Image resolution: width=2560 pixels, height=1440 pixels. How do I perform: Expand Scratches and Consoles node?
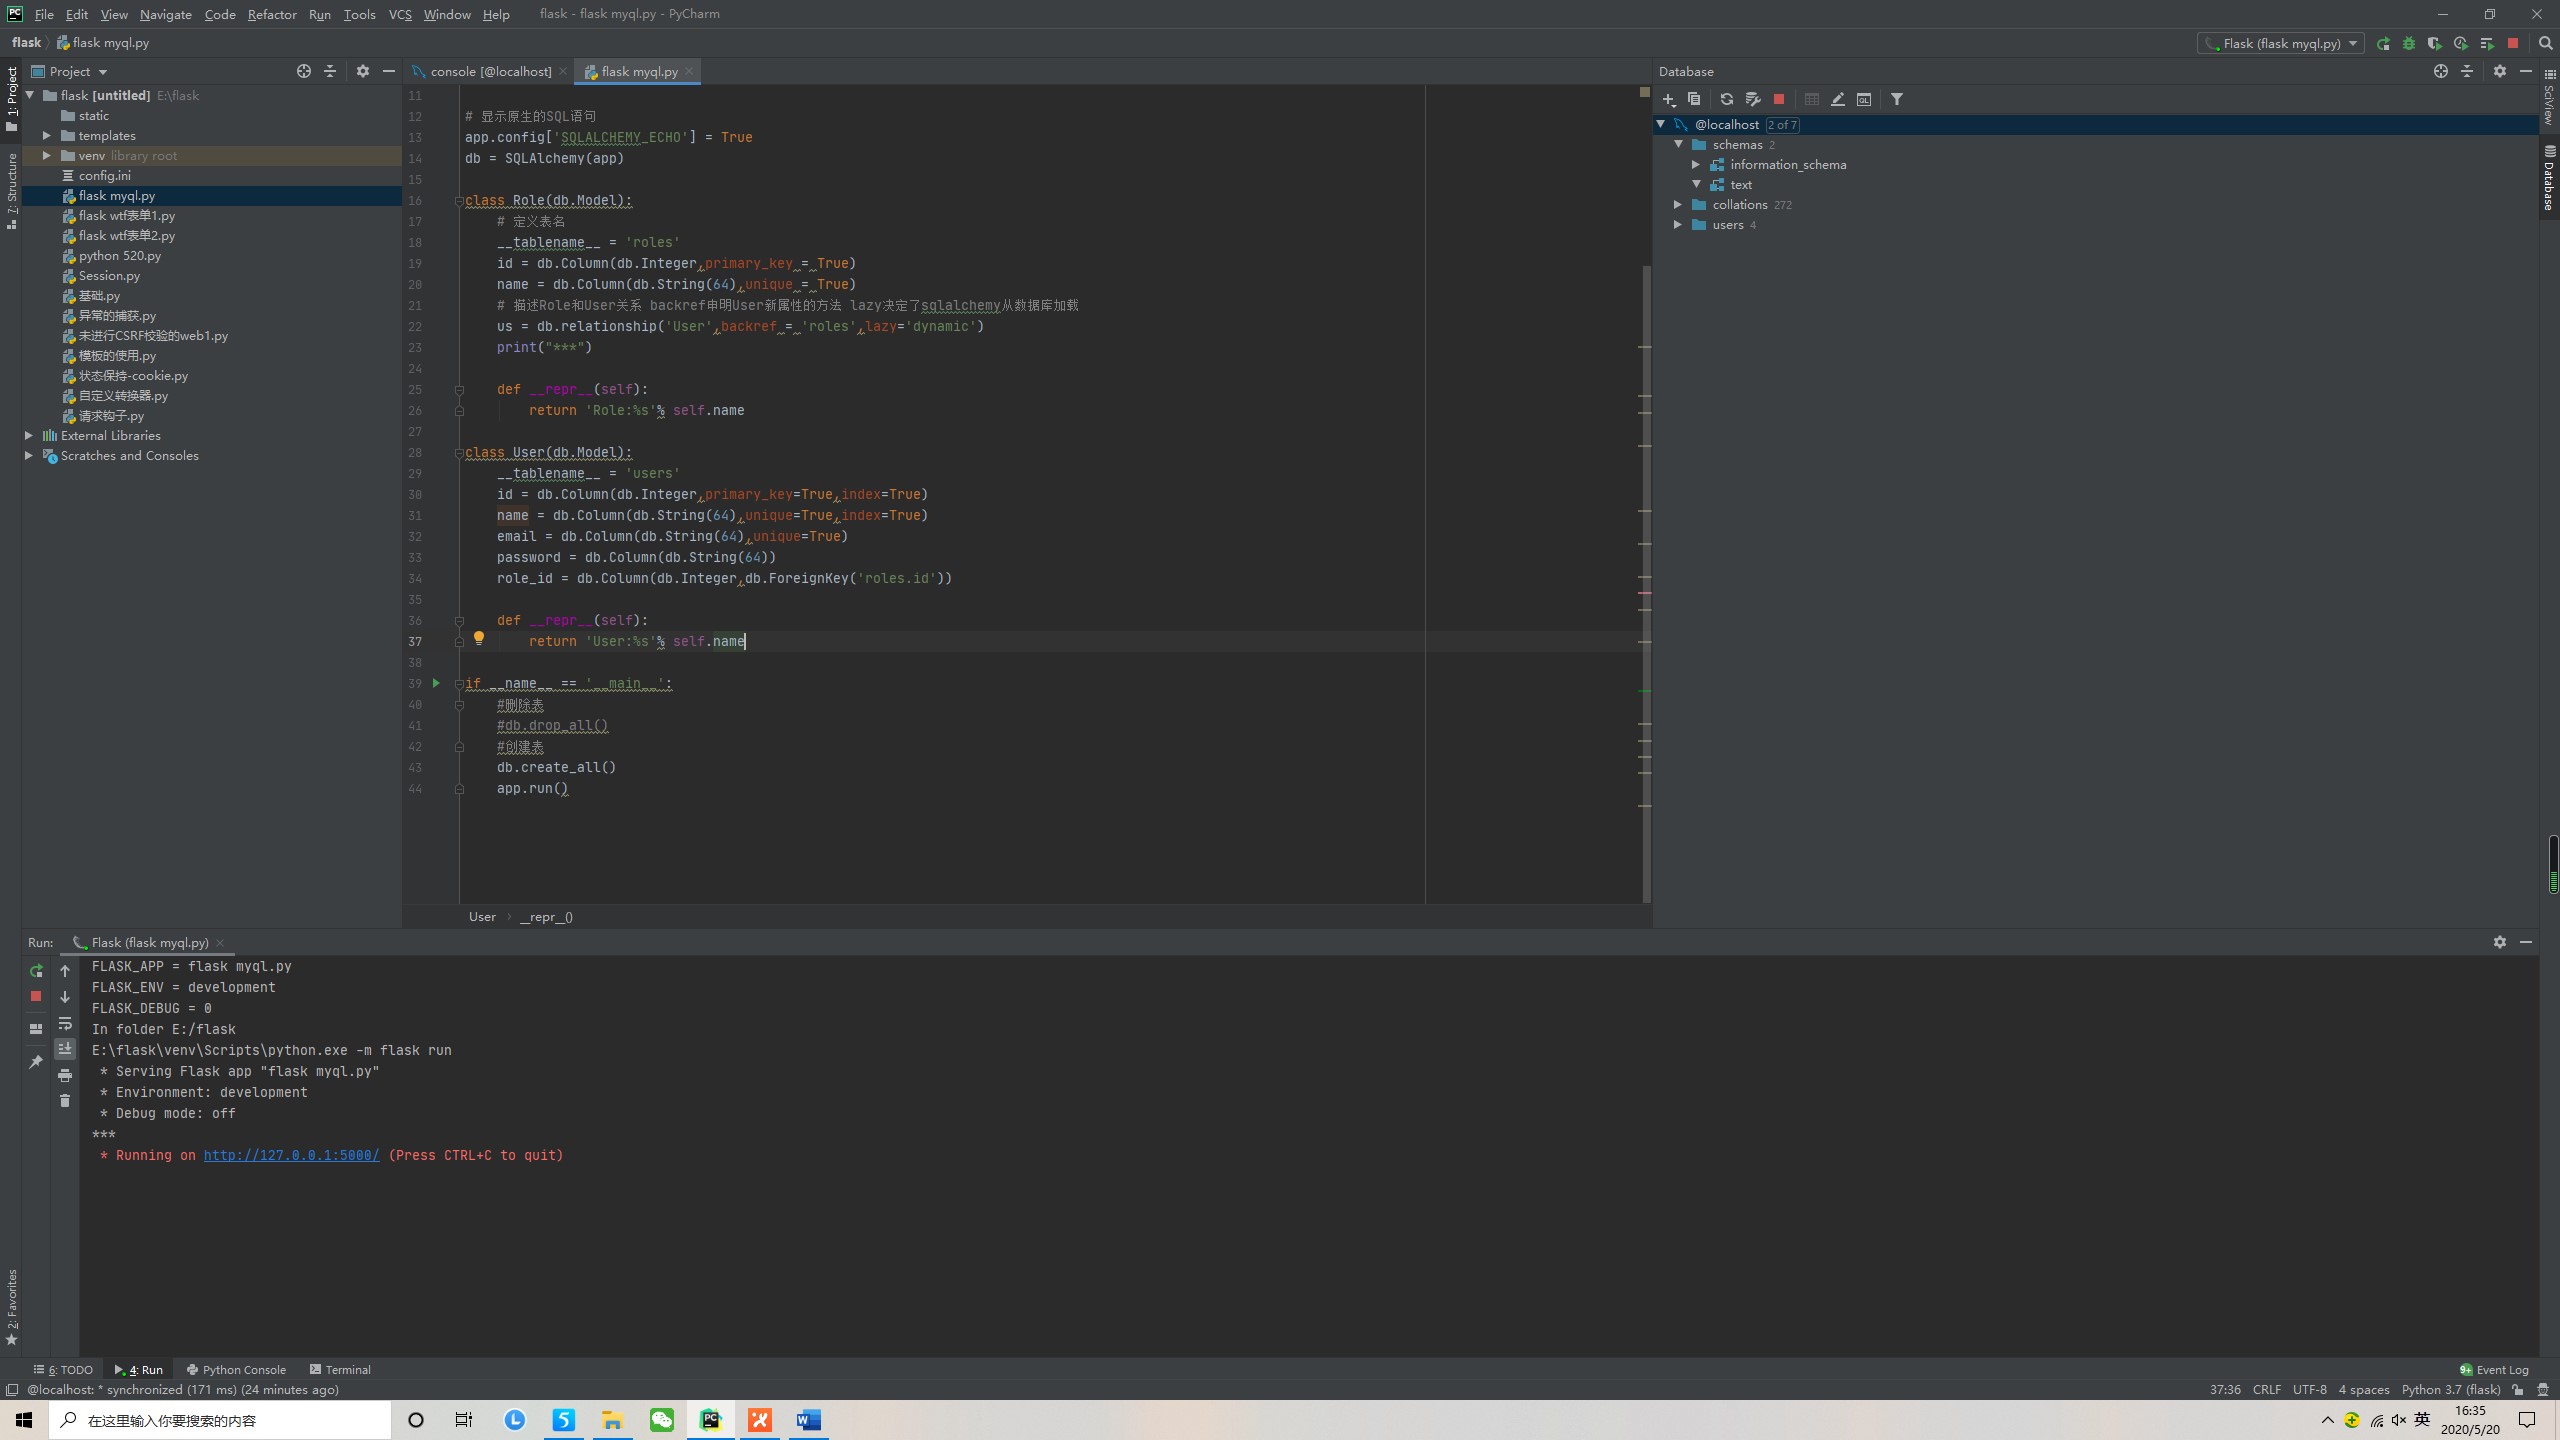28,455
